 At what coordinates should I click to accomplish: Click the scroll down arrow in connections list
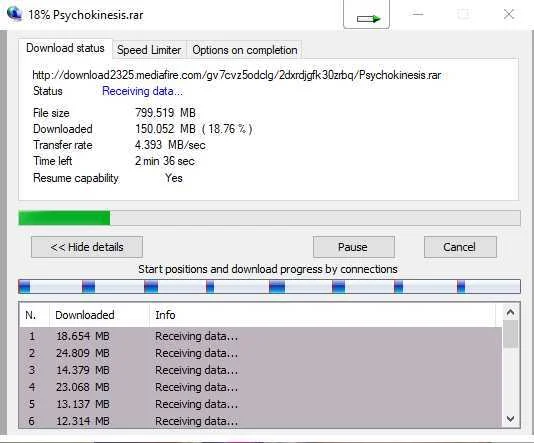[x=510, y=419]
